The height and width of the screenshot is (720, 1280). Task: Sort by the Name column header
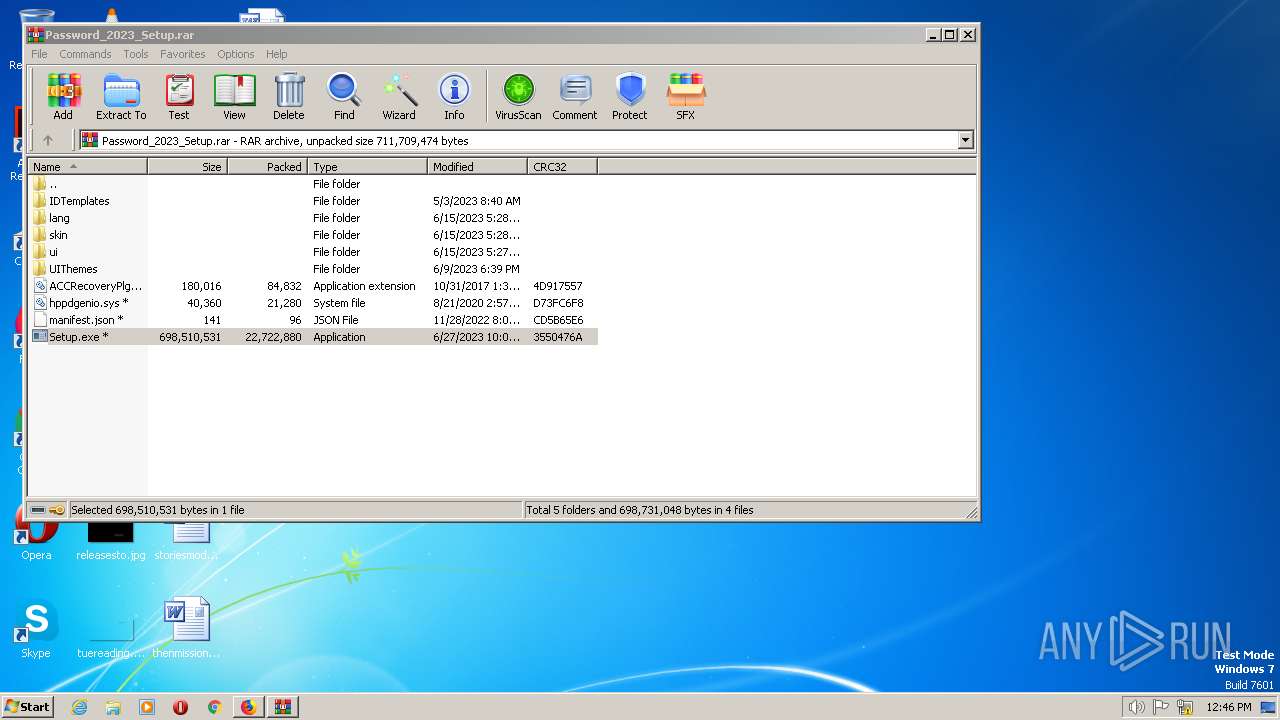coord(88,167)
